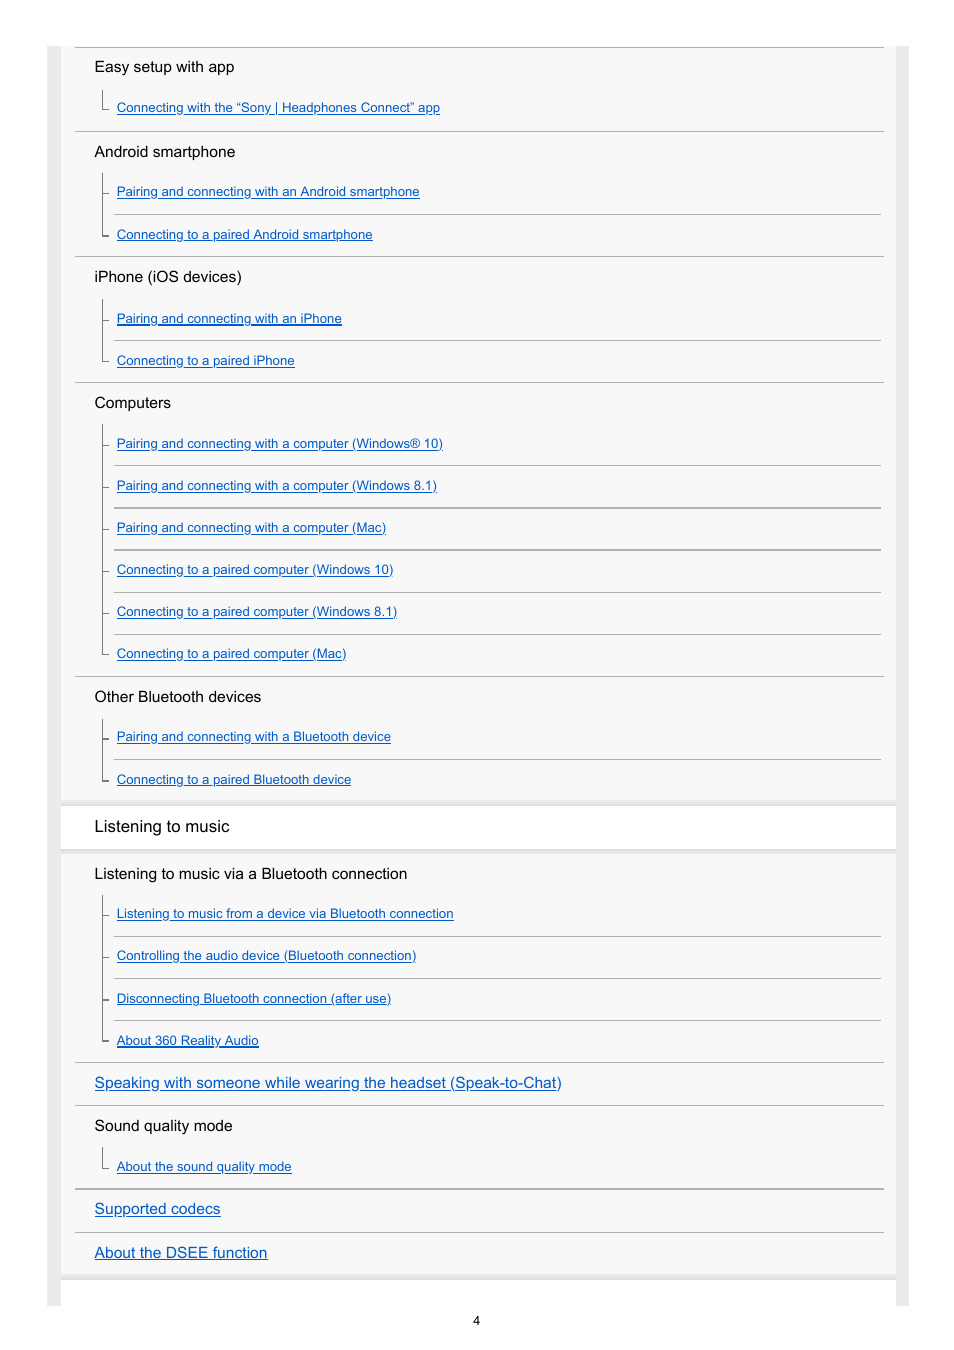Image resolution: width=954 pixels, height=1350 pixels.
Task: Open Connecting to a paired computer (Windows 8.1)
Action: click(x=257, y=612)
